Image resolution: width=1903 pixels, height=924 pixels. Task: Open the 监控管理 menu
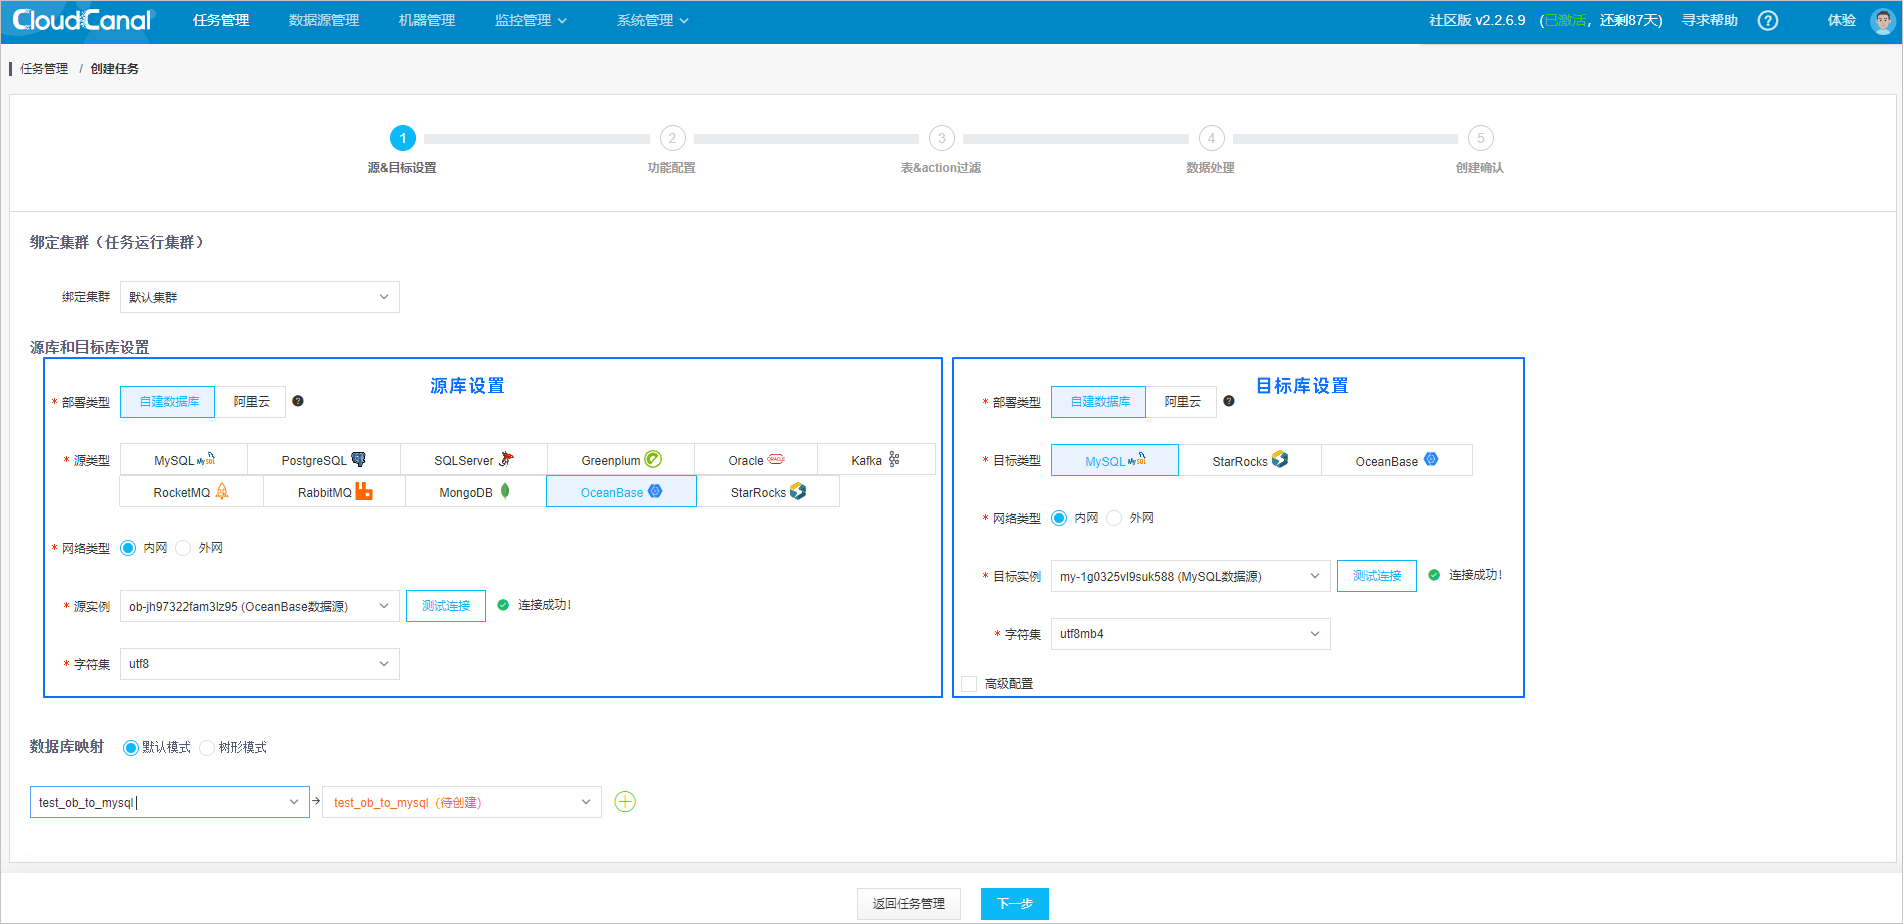point(524,19)
